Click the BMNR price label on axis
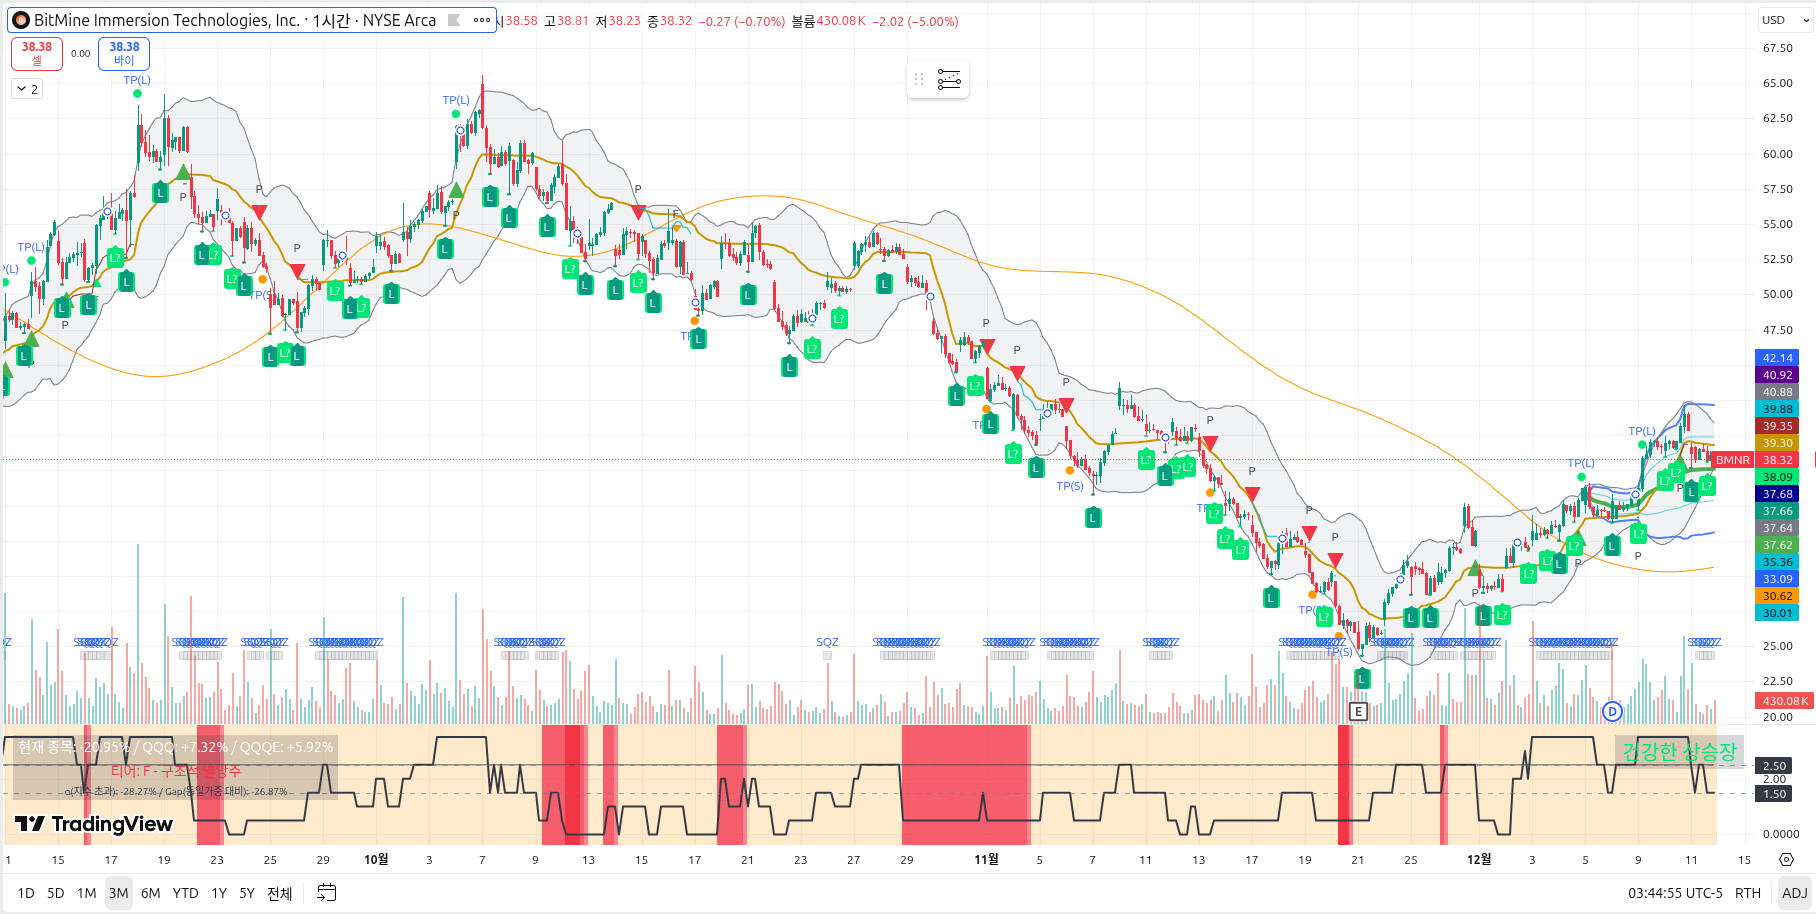The image size is (1816, 914). tap(1732, 460)
